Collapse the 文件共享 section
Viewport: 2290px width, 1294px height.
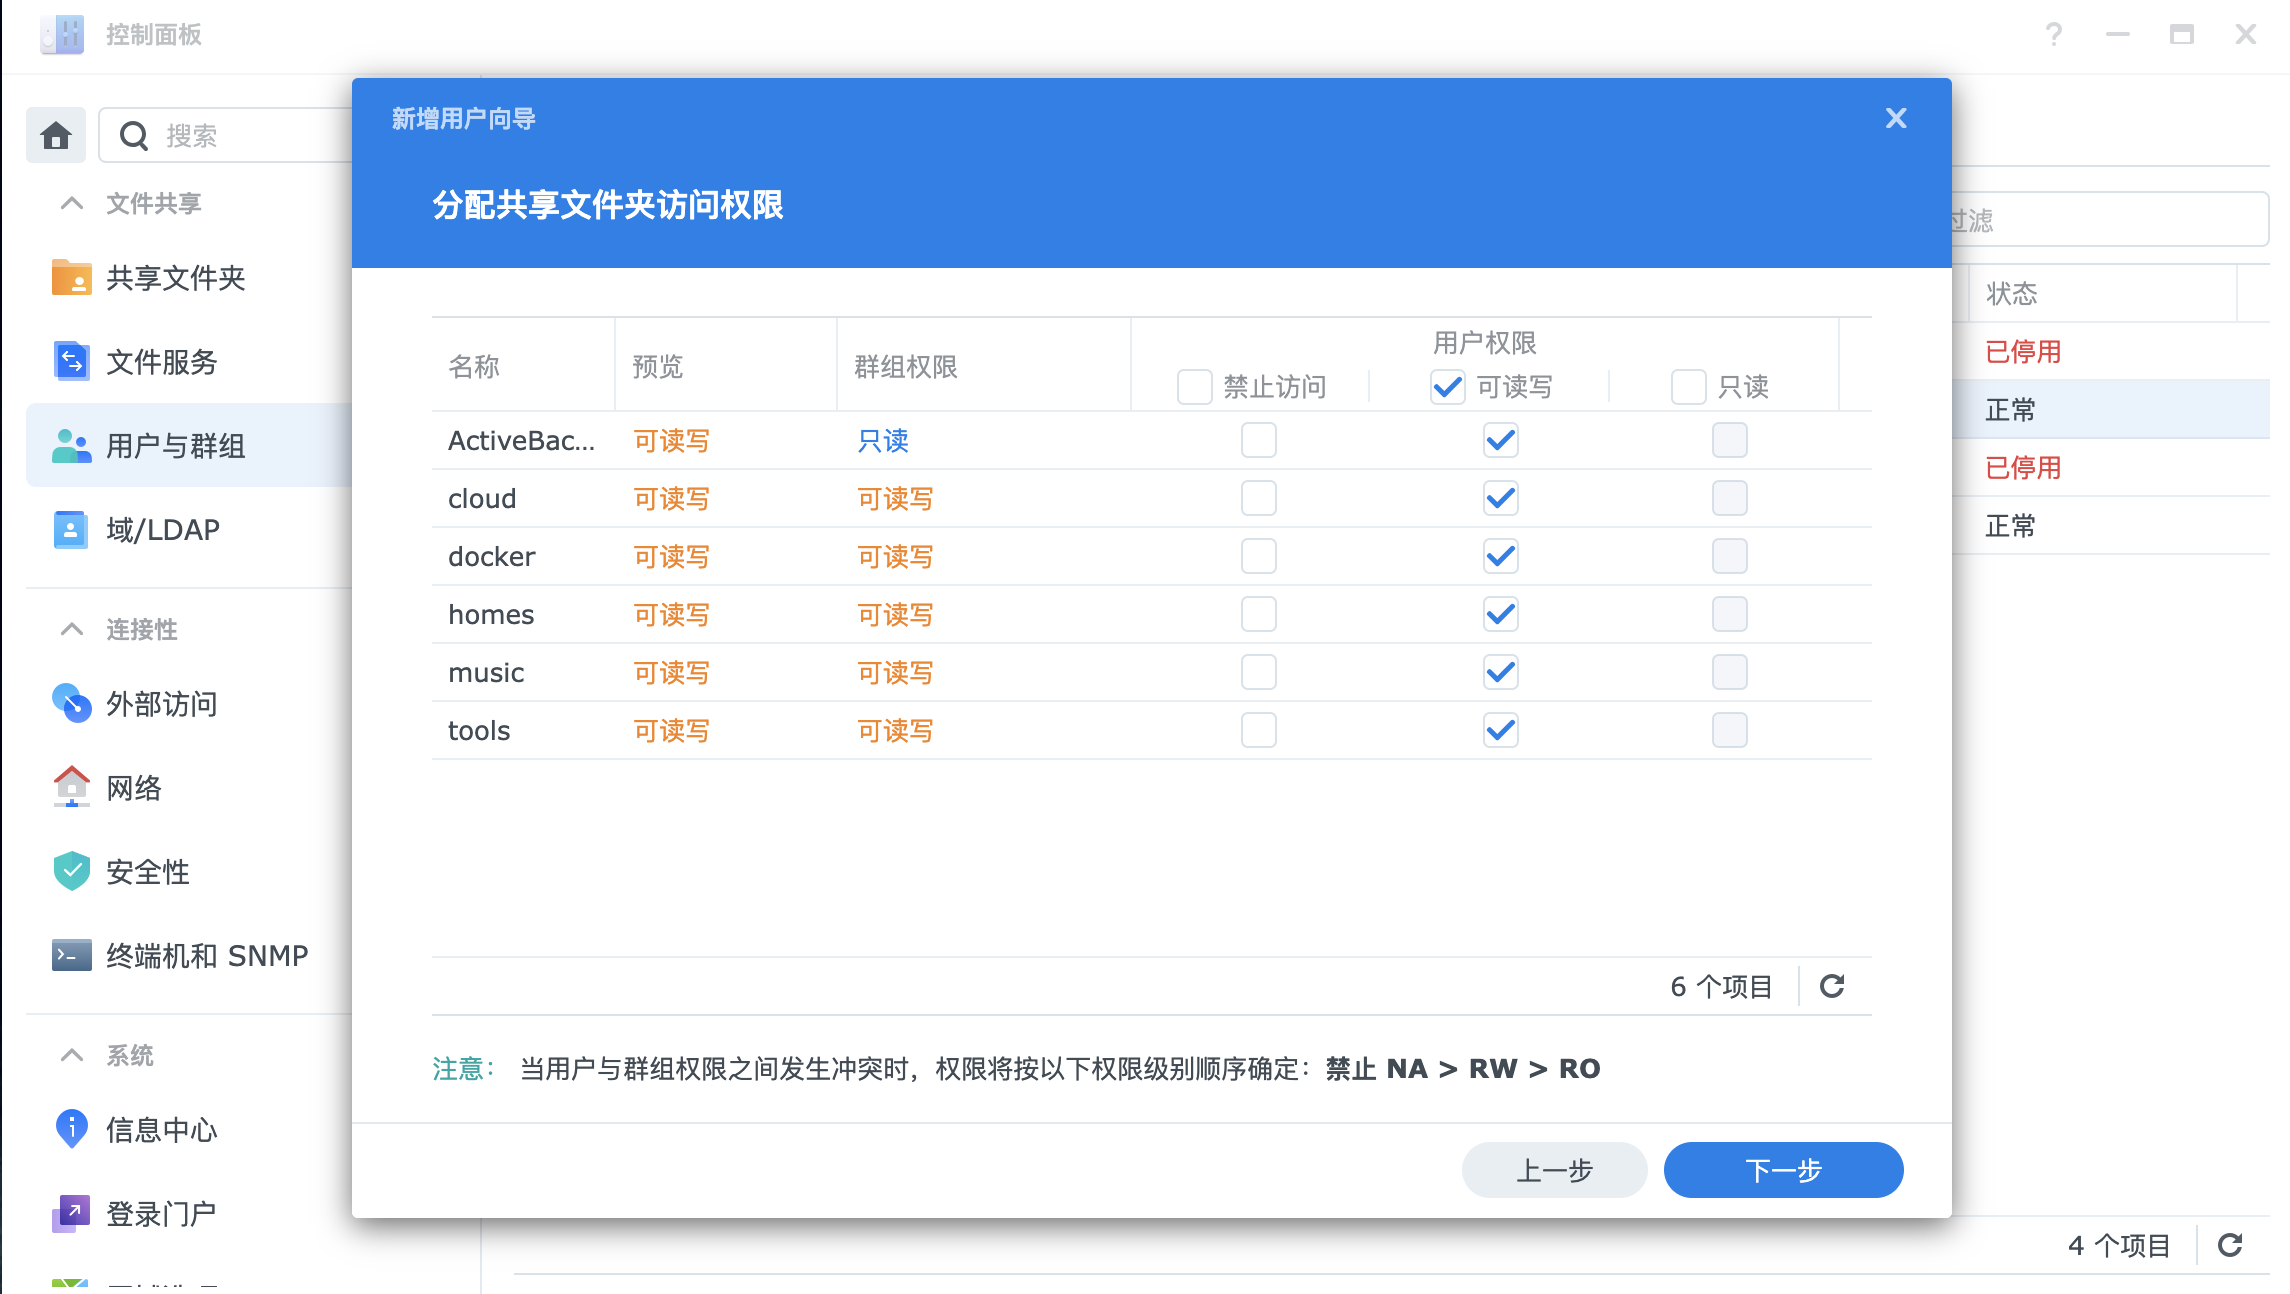coord(70,203)
